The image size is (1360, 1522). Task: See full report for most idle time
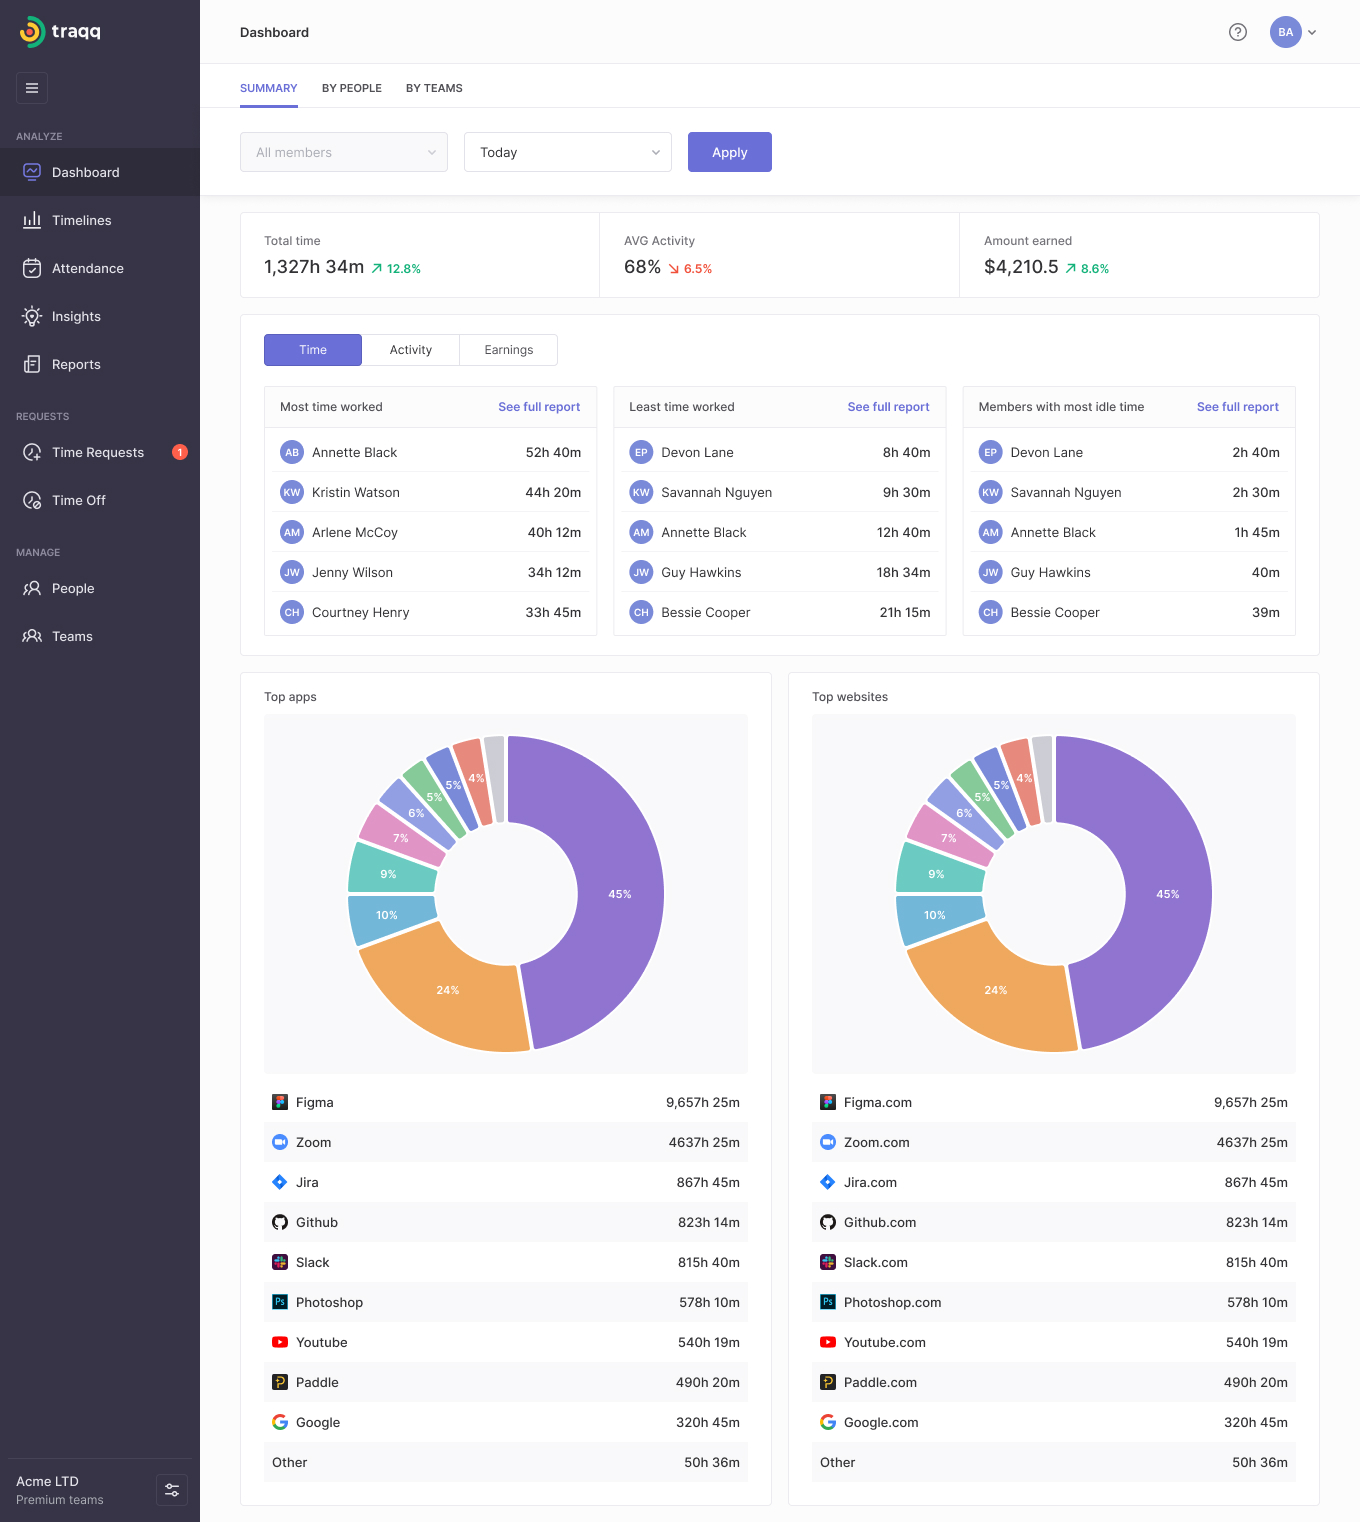click(x=1238, y=407)
